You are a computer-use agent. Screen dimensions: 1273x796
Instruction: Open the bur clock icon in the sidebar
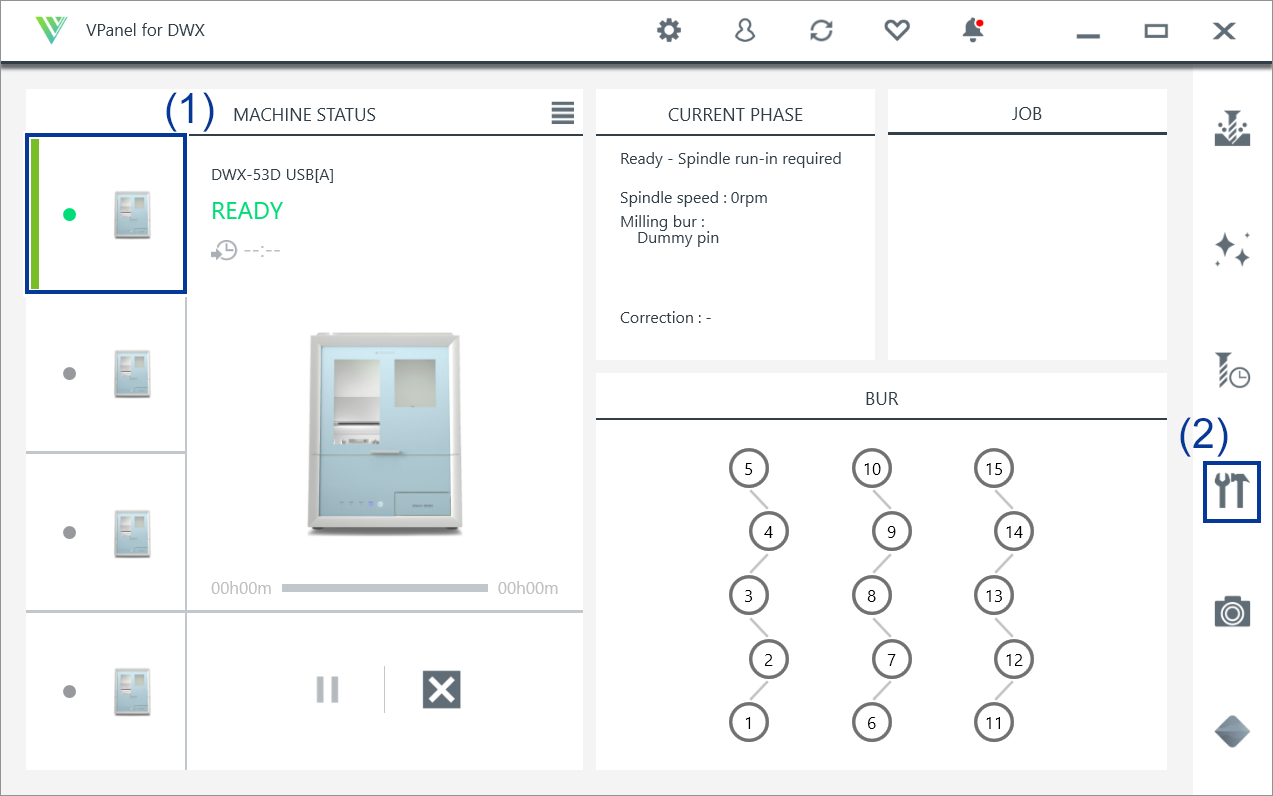point(1232,370)
